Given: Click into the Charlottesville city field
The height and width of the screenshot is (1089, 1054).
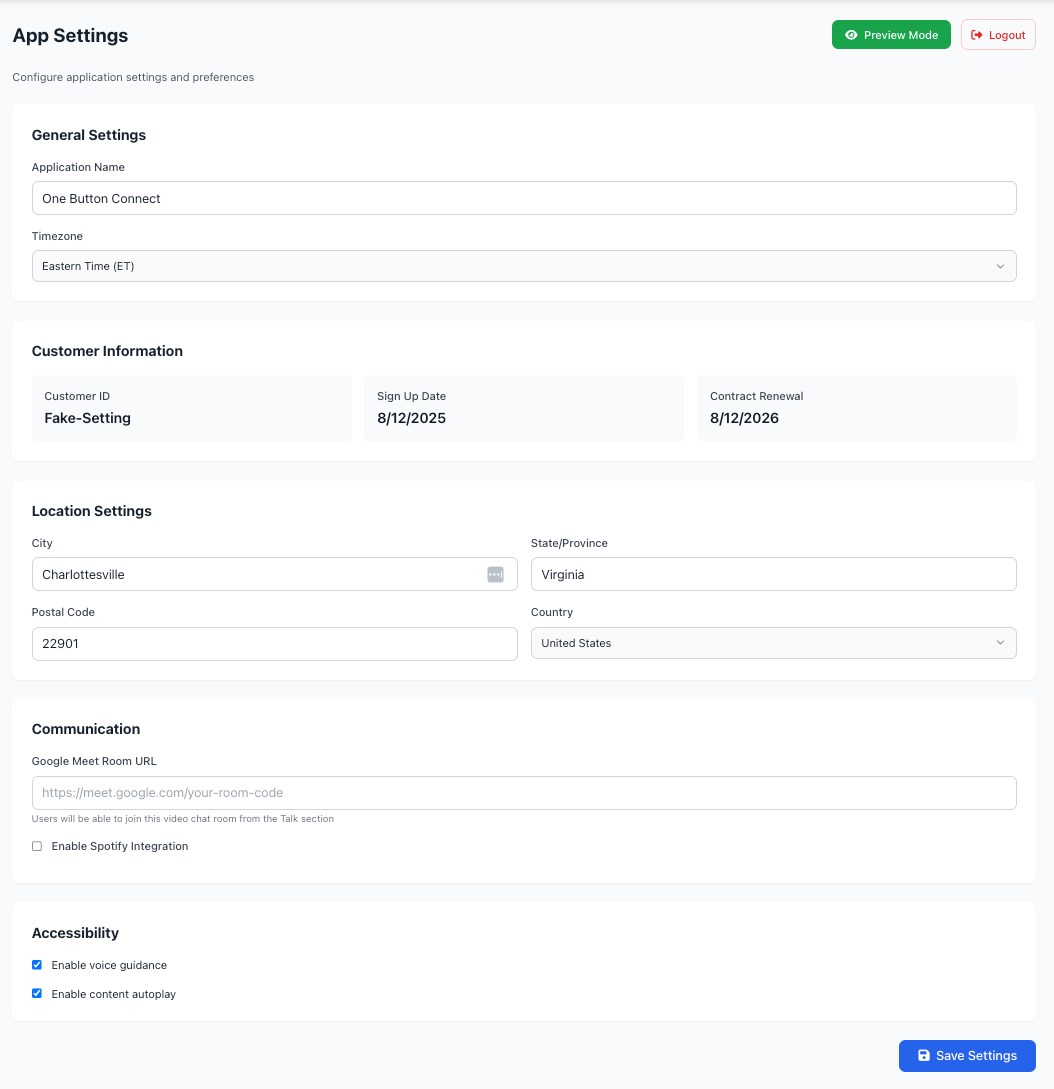Looking at the screenshot, I should coord(260,574).
